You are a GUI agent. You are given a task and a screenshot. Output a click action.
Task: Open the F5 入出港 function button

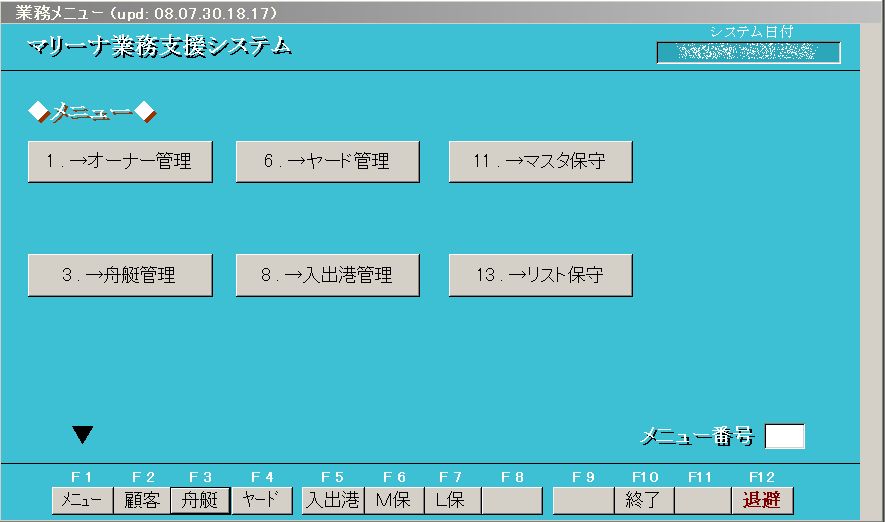332,500
